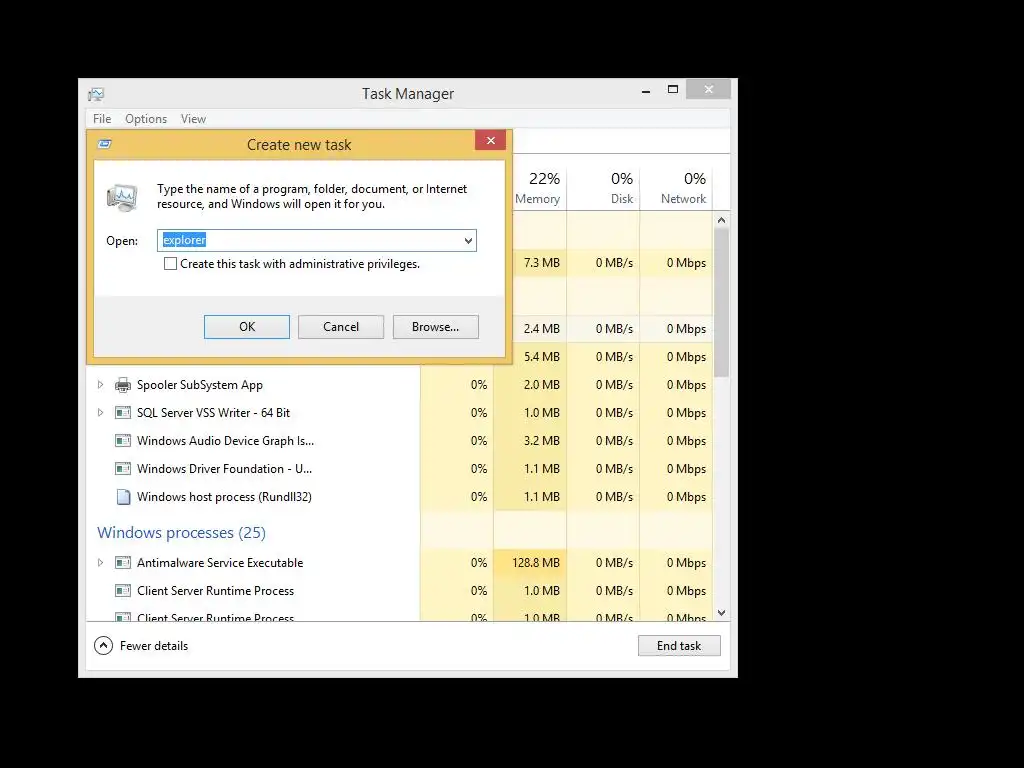The height and width of the screenshot is (768, 1024).
Task: Click OK in Create new task dialog
Action: pyautogui.click(x=247, y=327)
